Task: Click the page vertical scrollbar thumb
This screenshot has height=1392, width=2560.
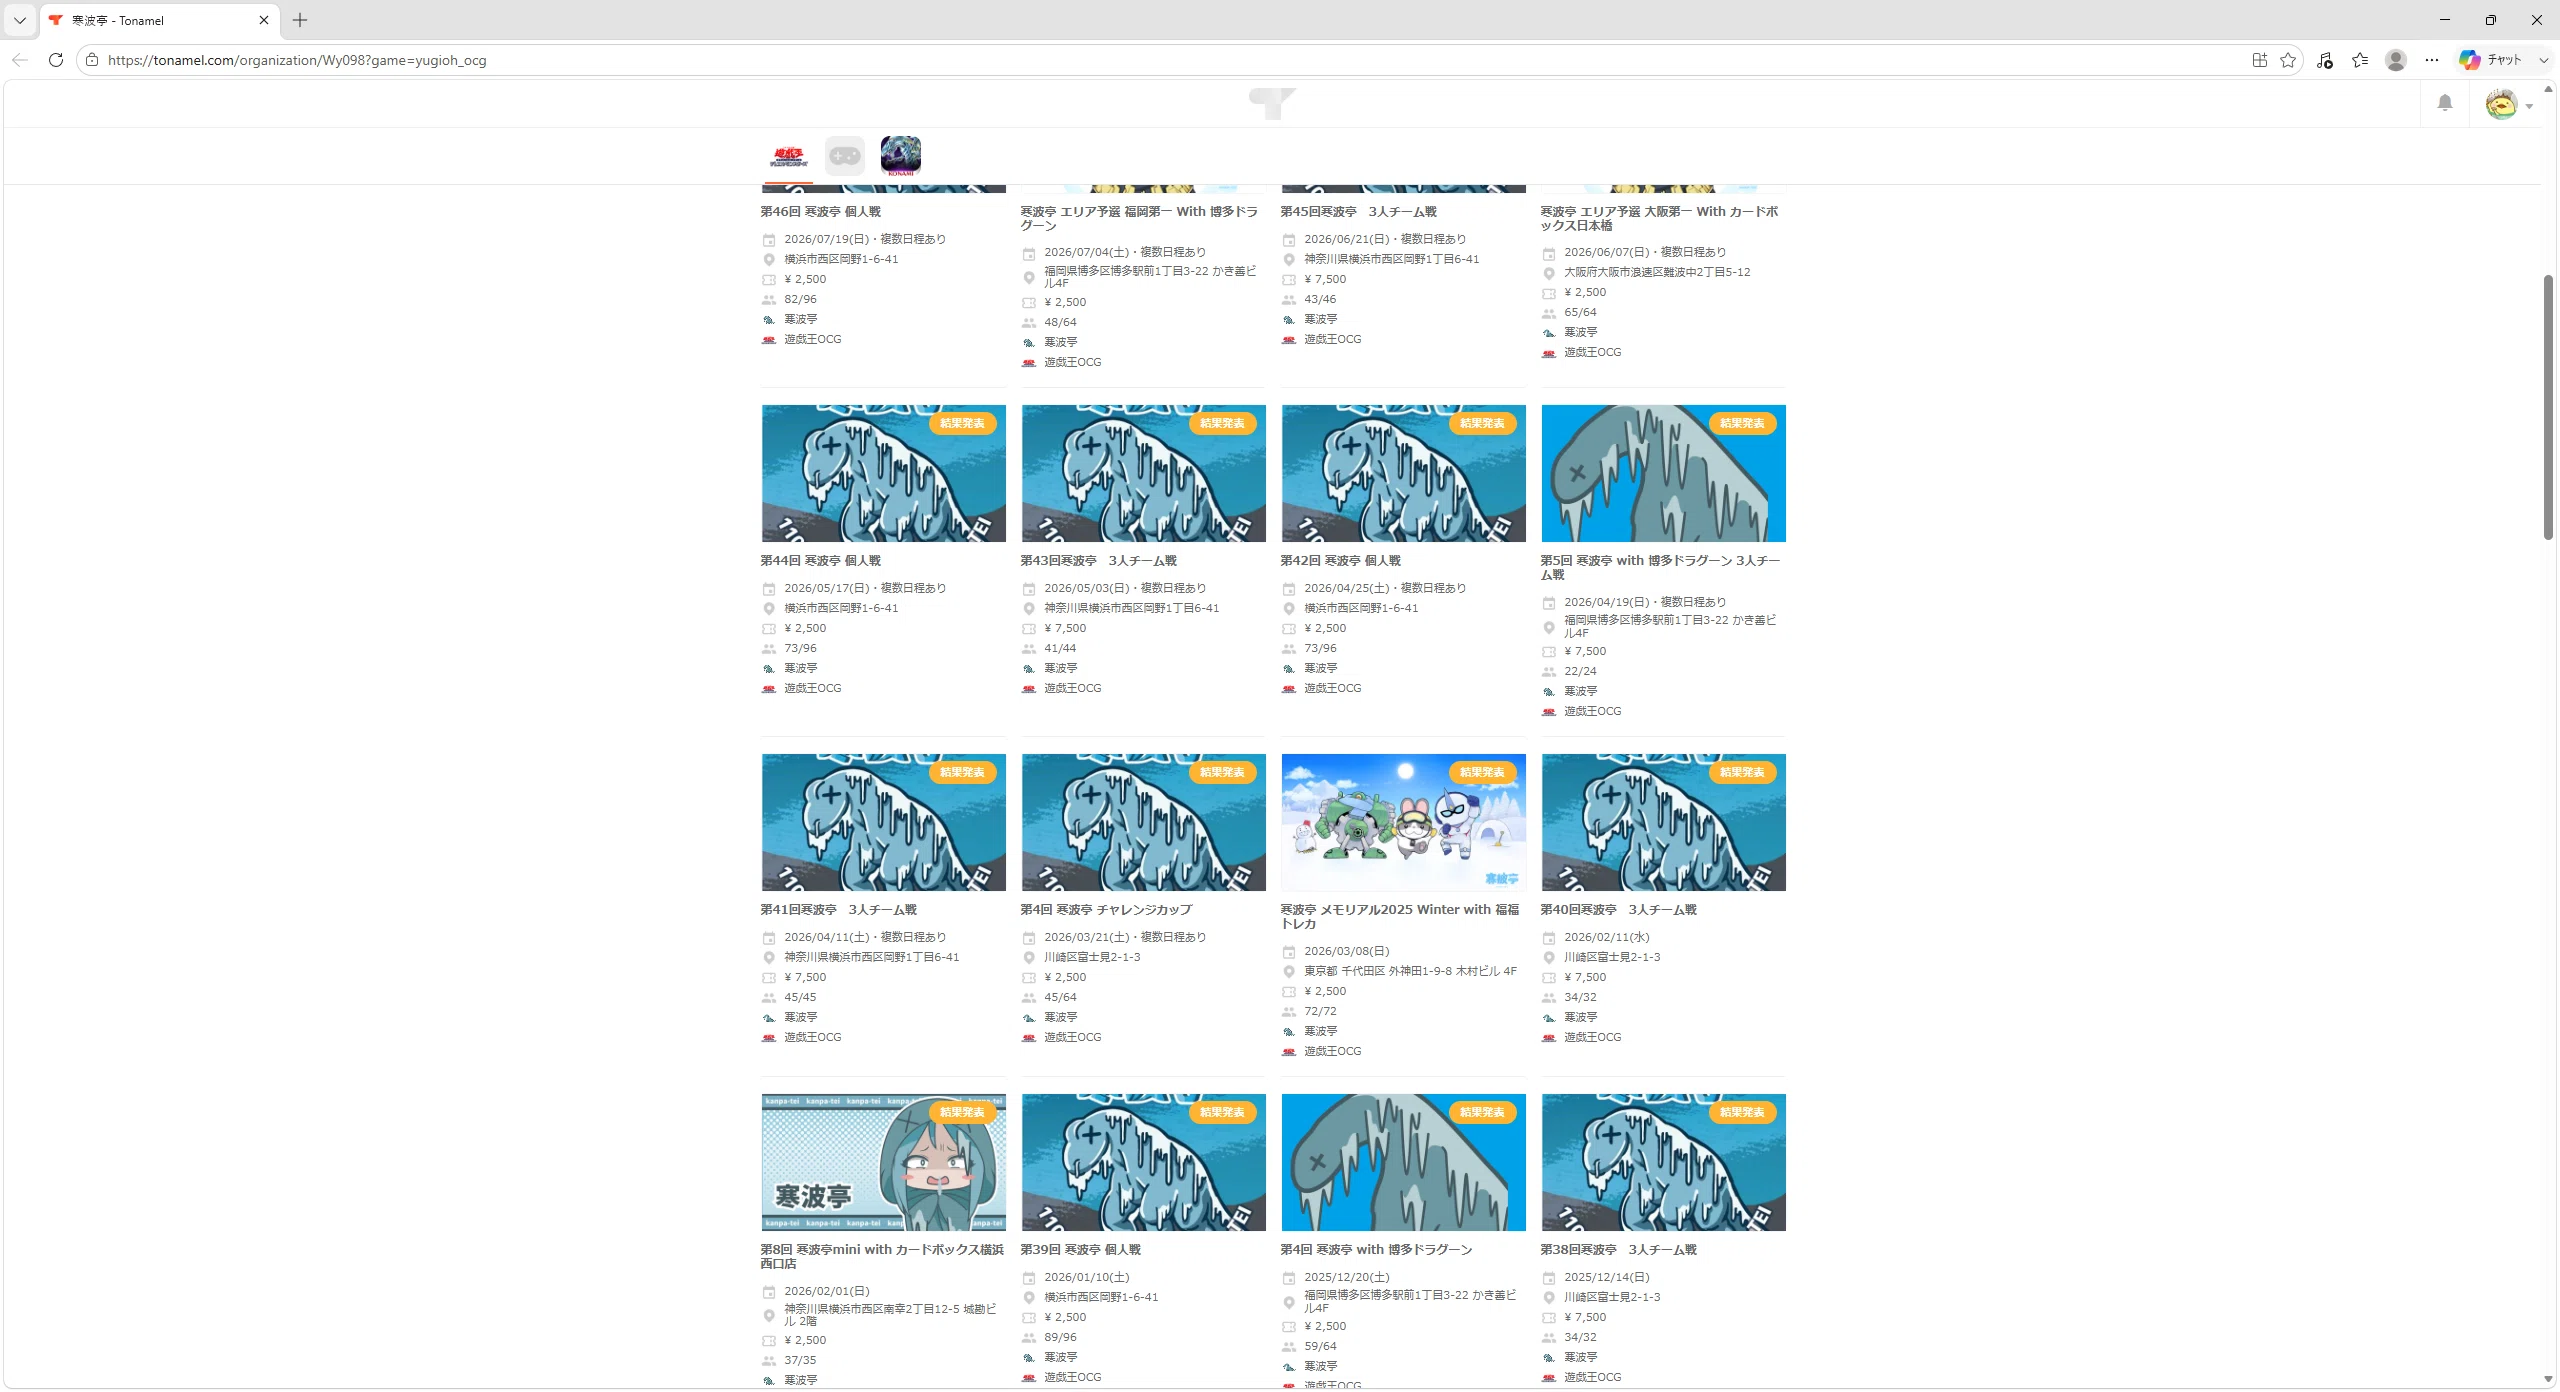Action: (2548, 407)
